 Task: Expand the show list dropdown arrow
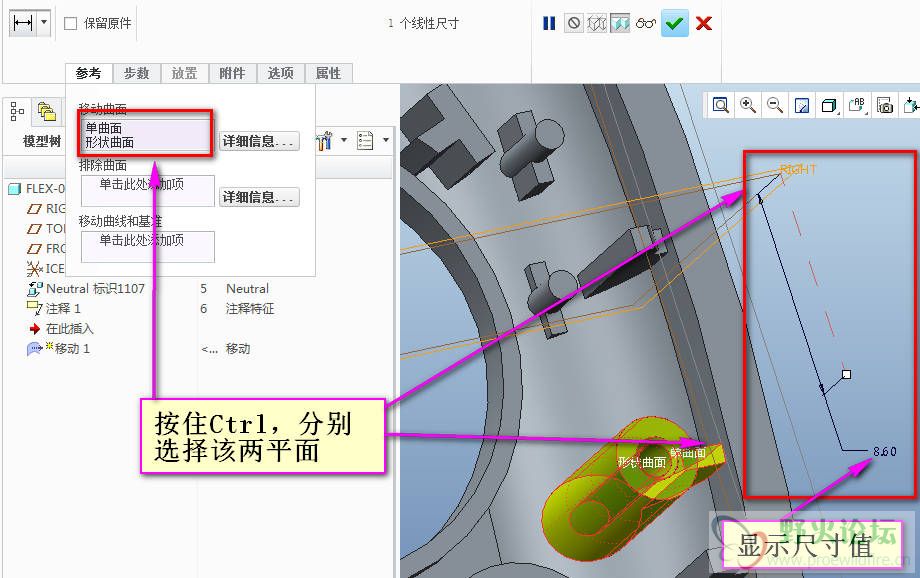tap(385, 140)
